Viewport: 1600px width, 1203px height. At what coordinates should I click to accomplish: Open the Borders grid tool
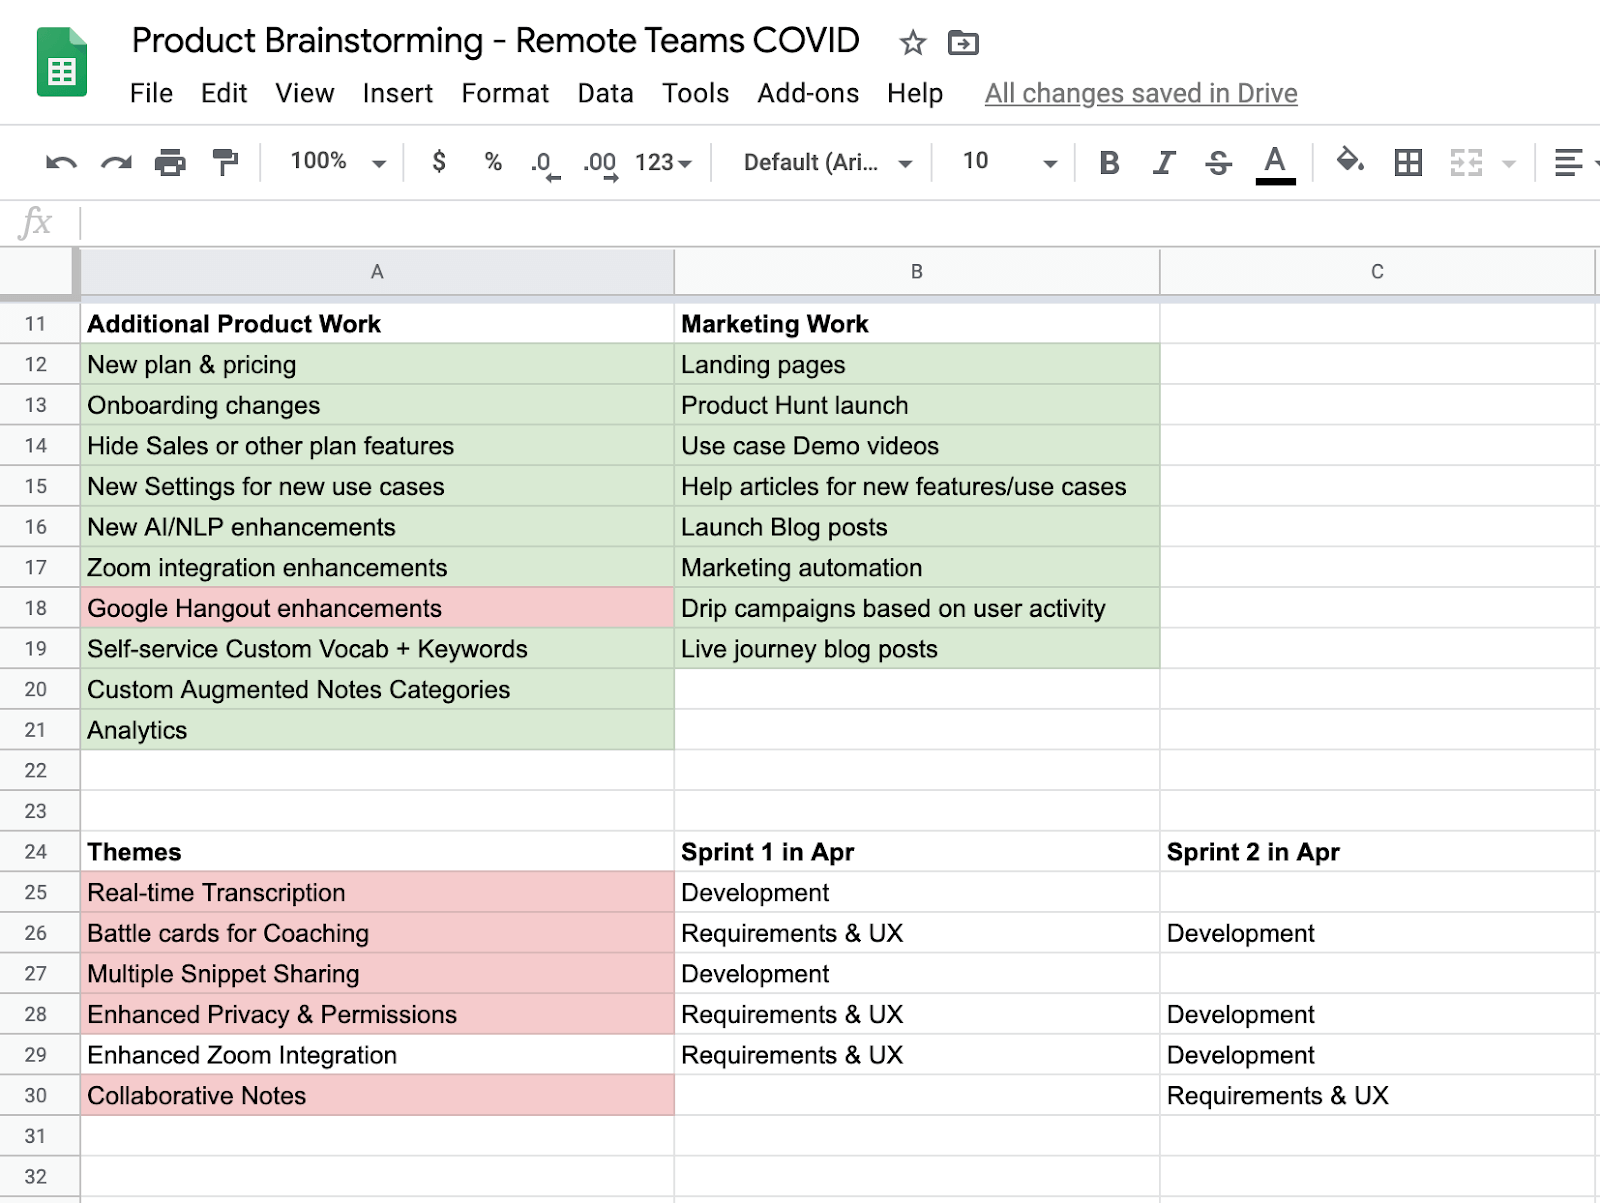click(1408, 162)
